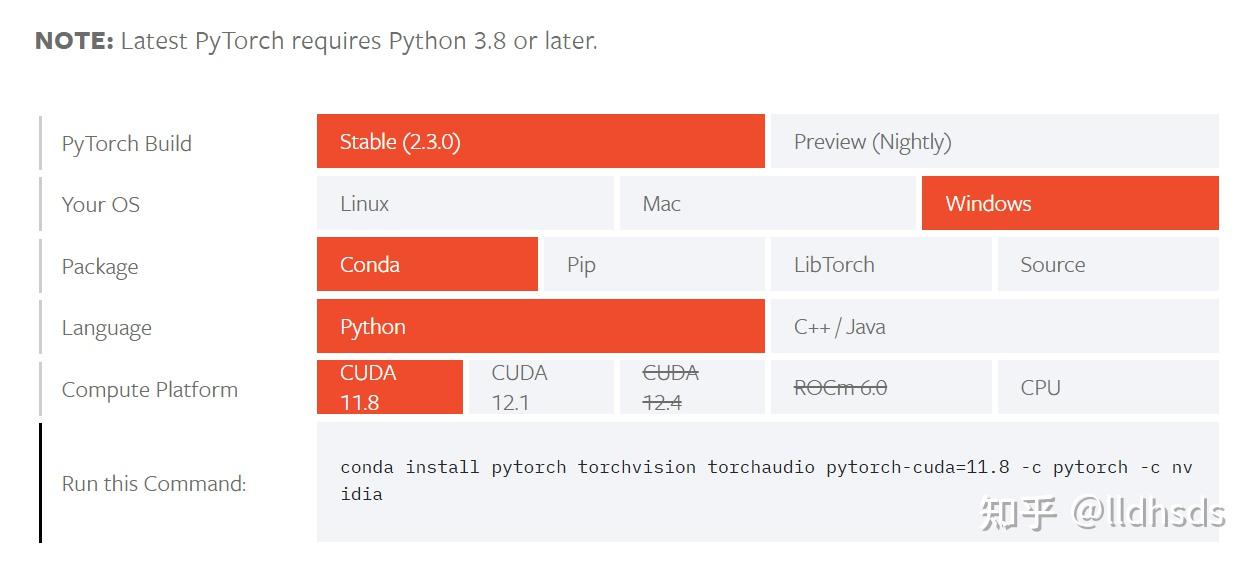Choose the Conda package option
Image resolution: width=1258 pixels, height=563 pixels.
(x=427, y=265)
